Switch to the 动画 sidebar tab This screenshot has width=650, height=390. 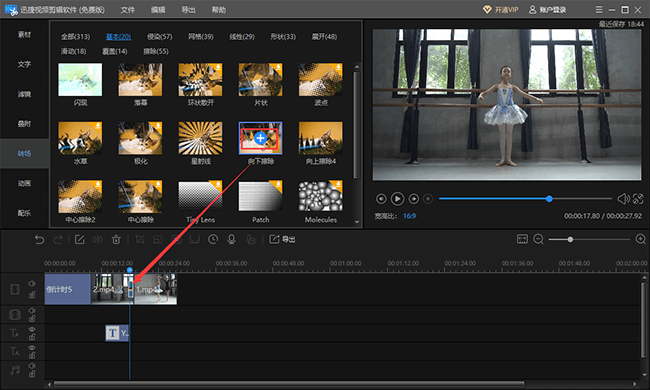pyautogui.click(x=24, y=183)
